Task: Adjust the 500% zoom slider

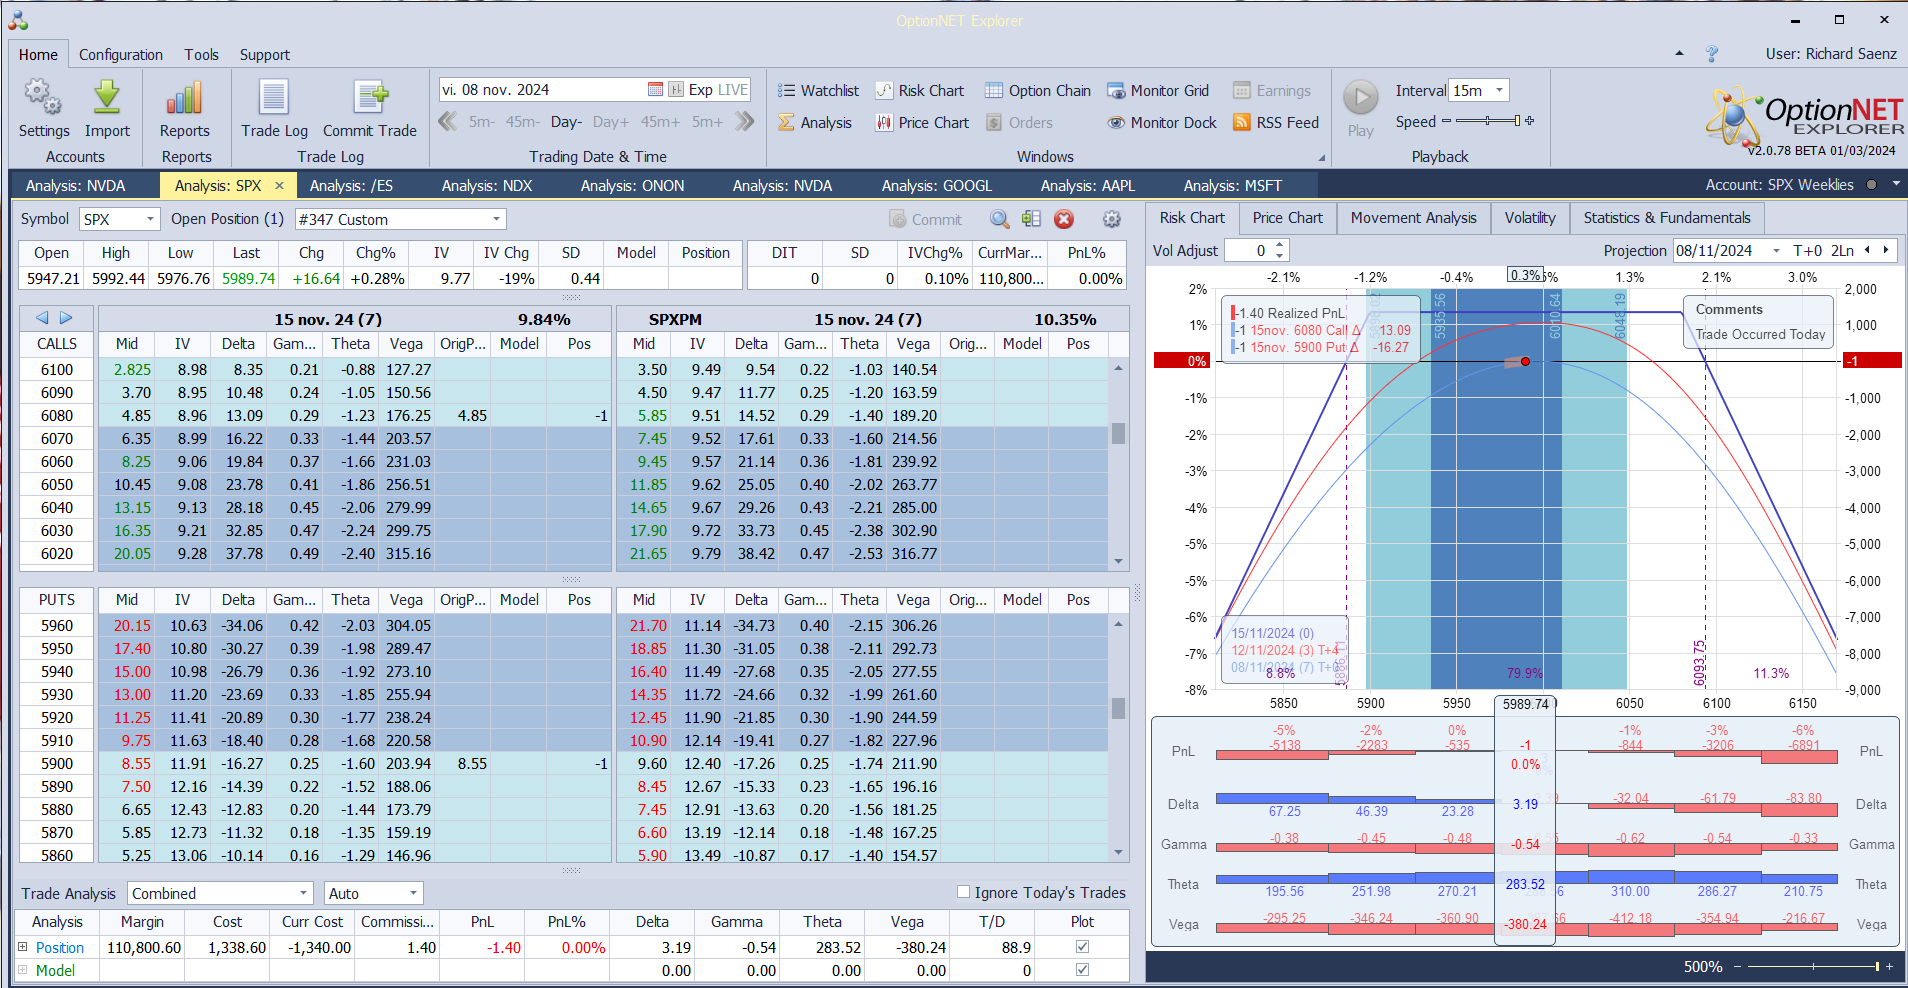Action: (x=1813, y=967)
